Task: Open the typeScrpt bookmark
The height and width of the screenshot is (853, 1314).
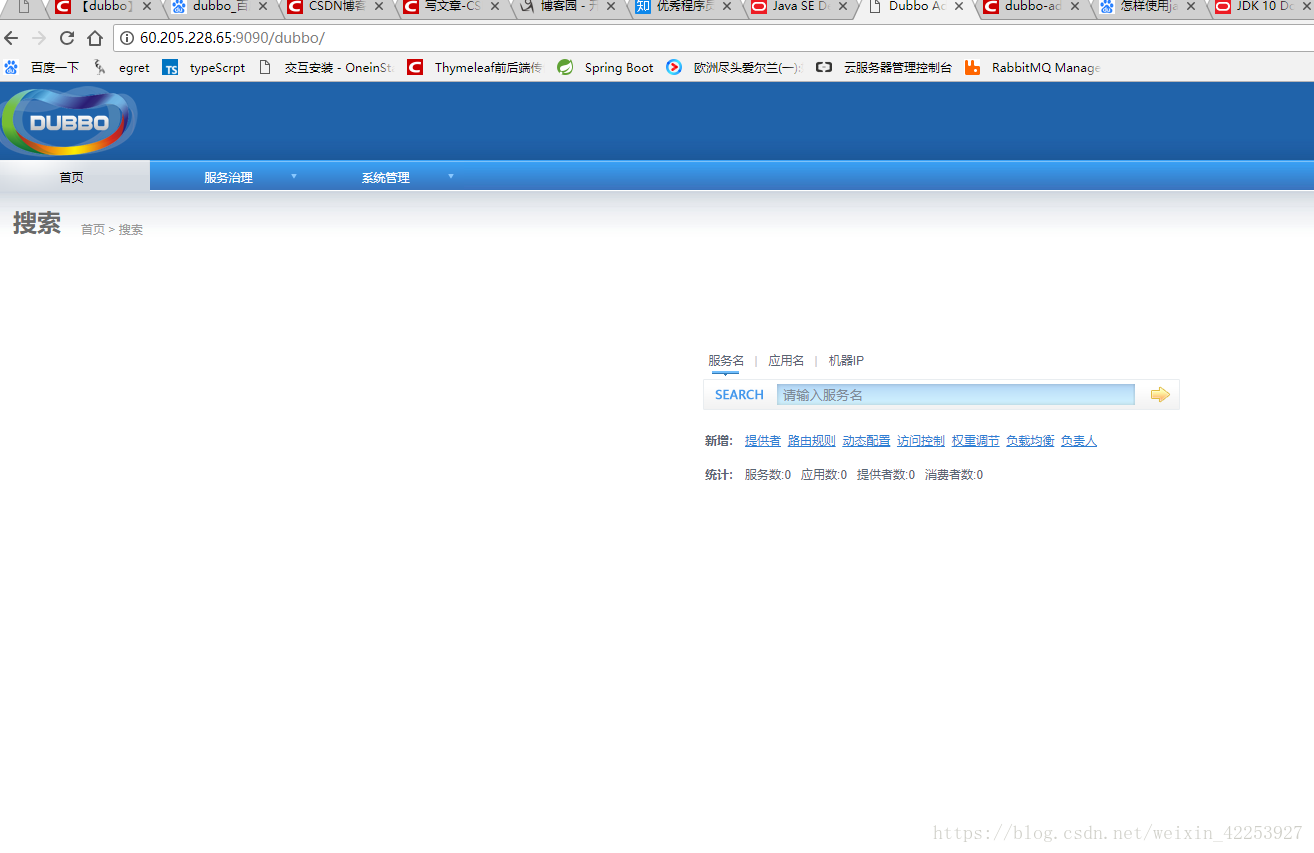Action: [x=204, y=68]
